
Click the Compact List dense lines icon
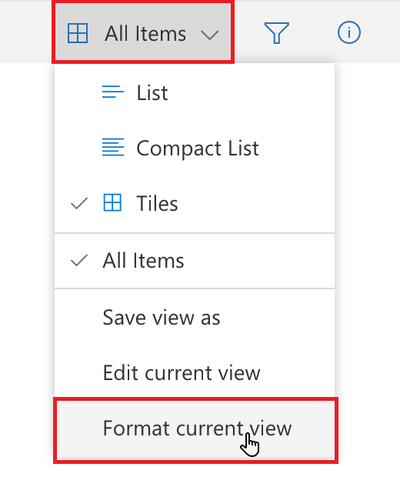[113, 147]
